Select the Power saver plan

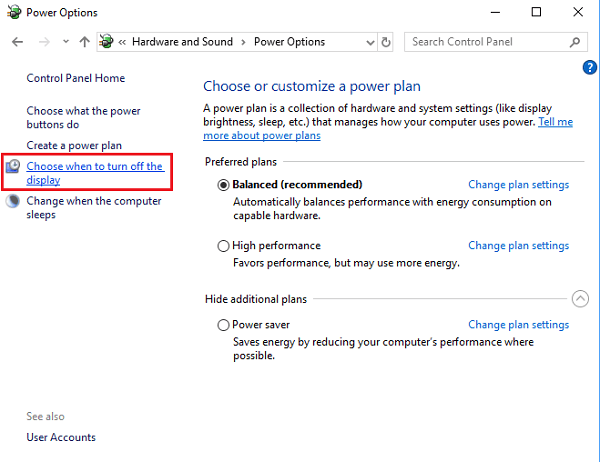pos(223,325)
